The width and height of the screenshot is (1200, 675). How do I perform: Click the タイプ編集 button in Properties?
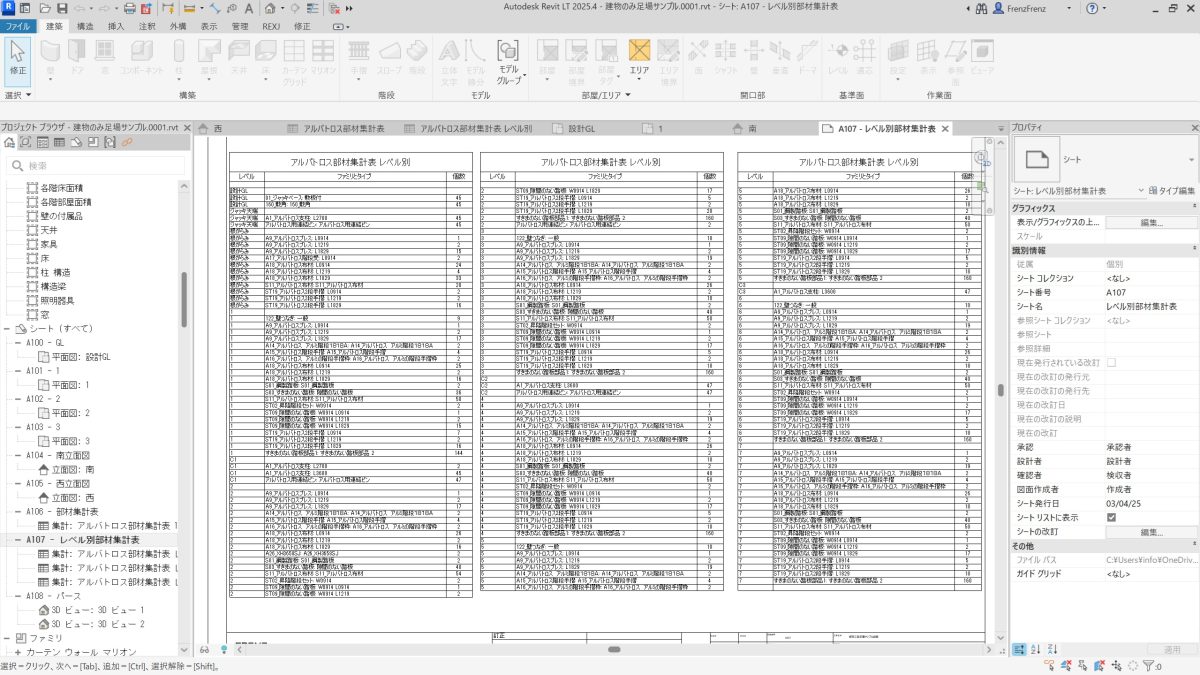tap(1170, 190)
